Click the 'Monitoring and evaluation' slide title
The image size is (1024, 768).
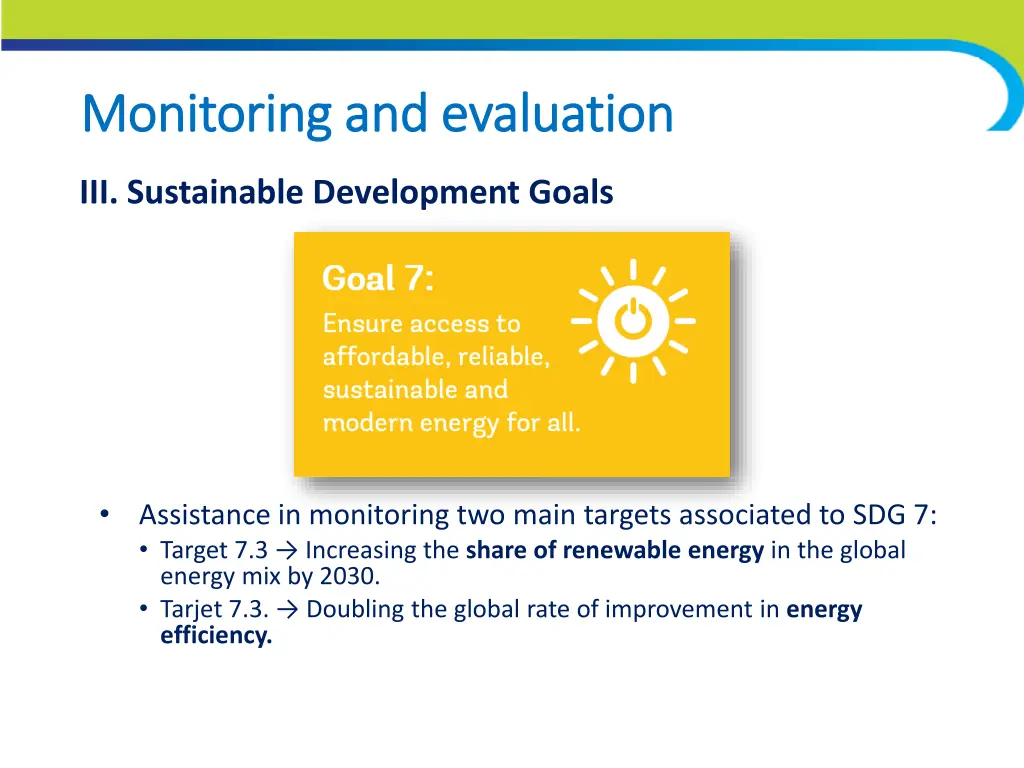coord(377,114)
